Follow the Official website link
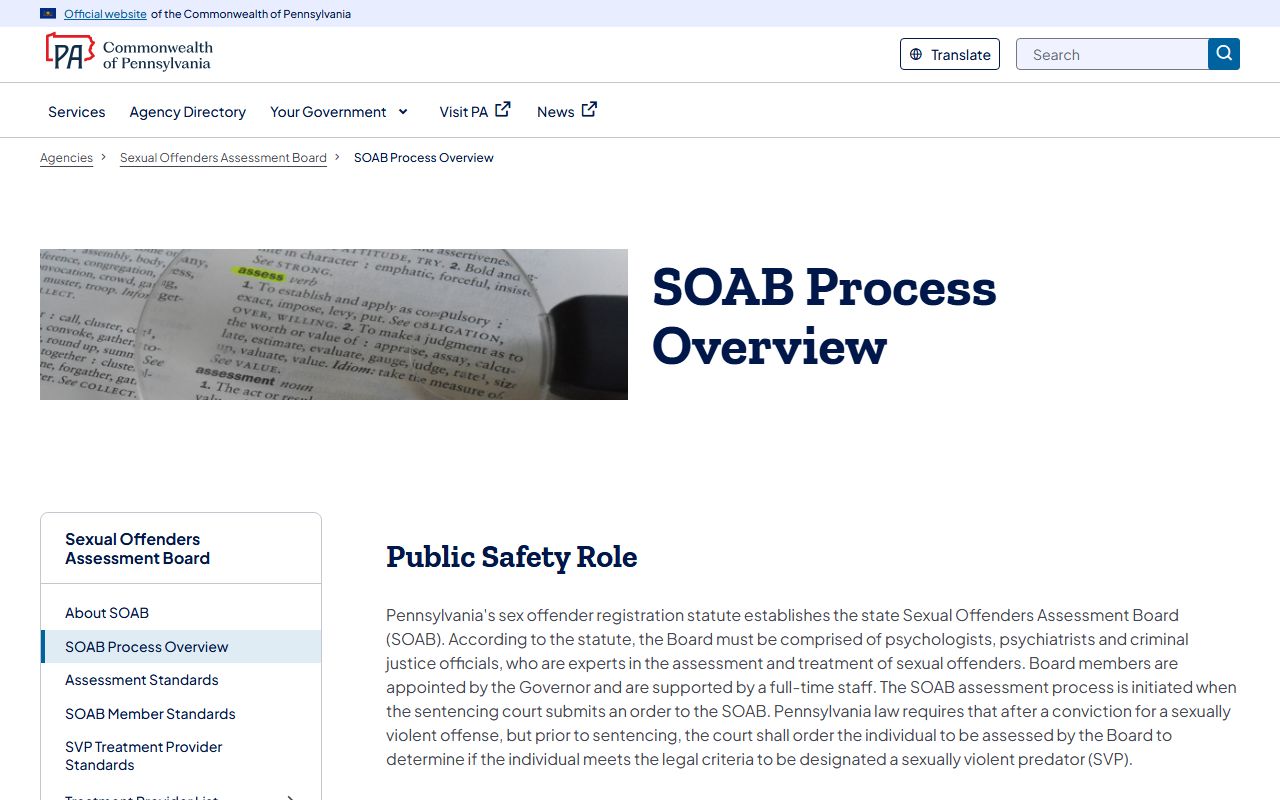1280x800 pixels. coord(105,14)
